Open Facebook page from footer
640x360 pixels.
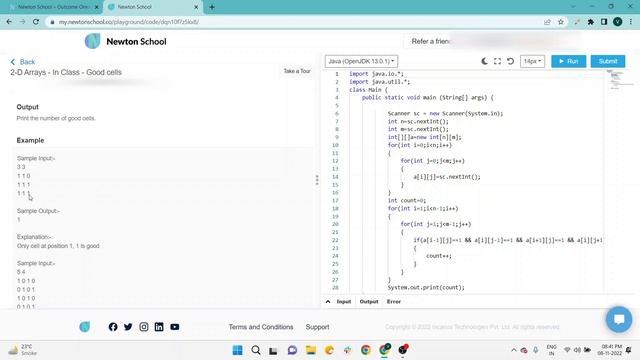[x=113, y=327]
